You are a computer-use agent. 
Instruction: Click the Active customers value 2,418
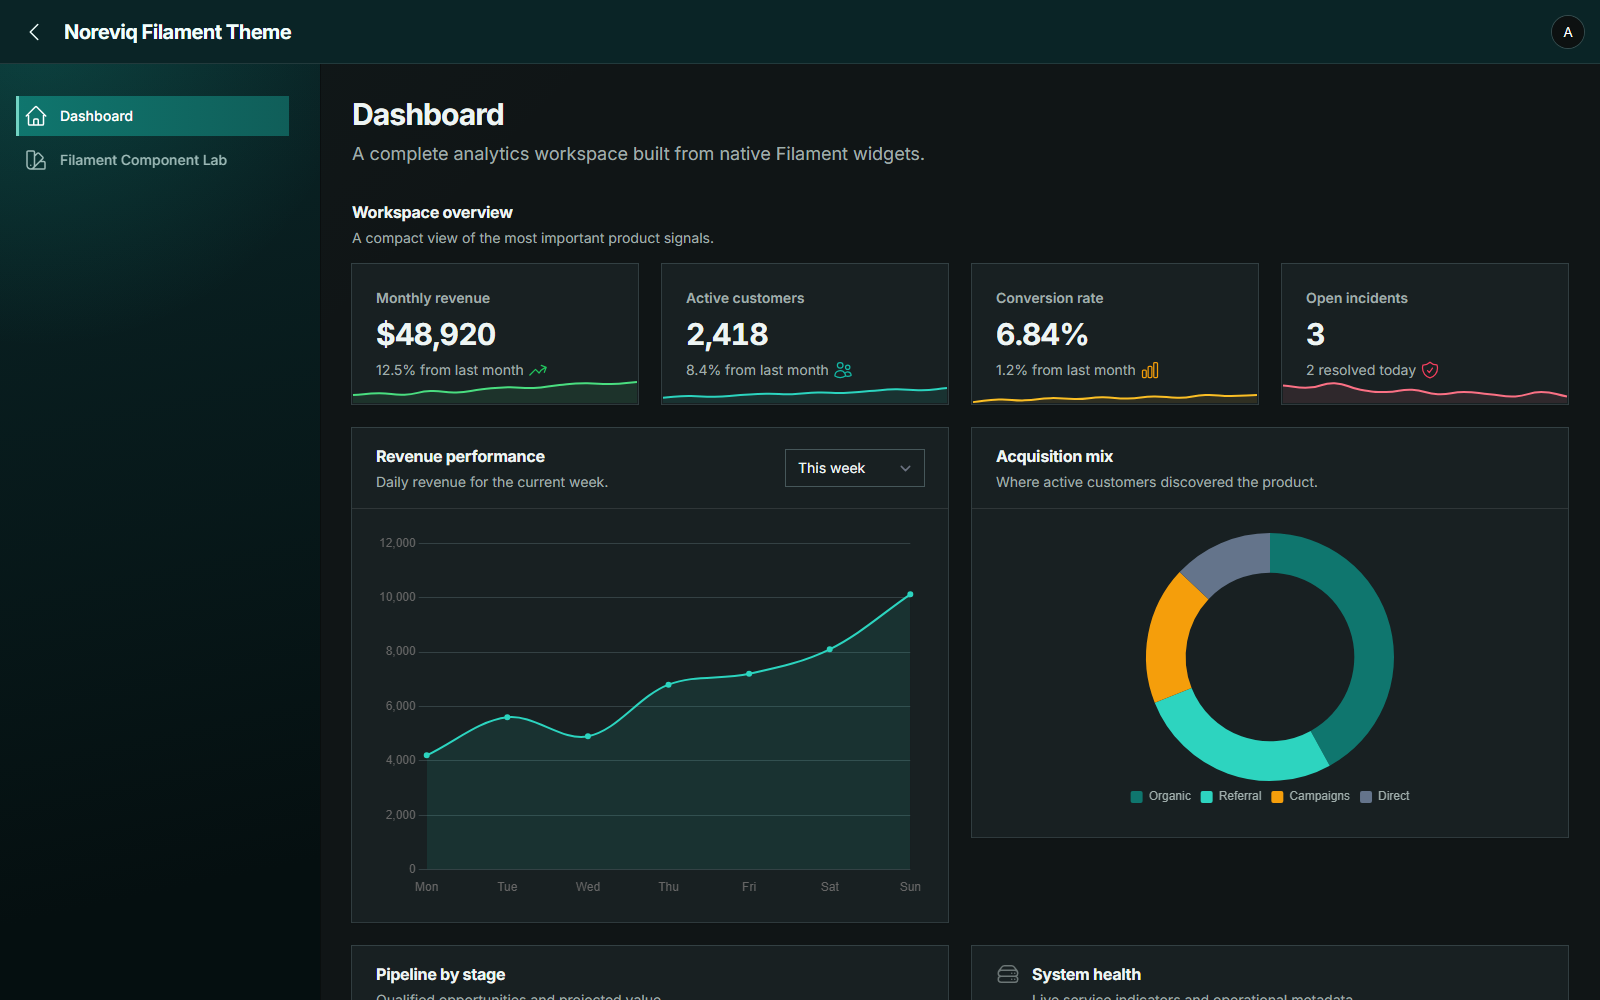[x=727, y=334]
